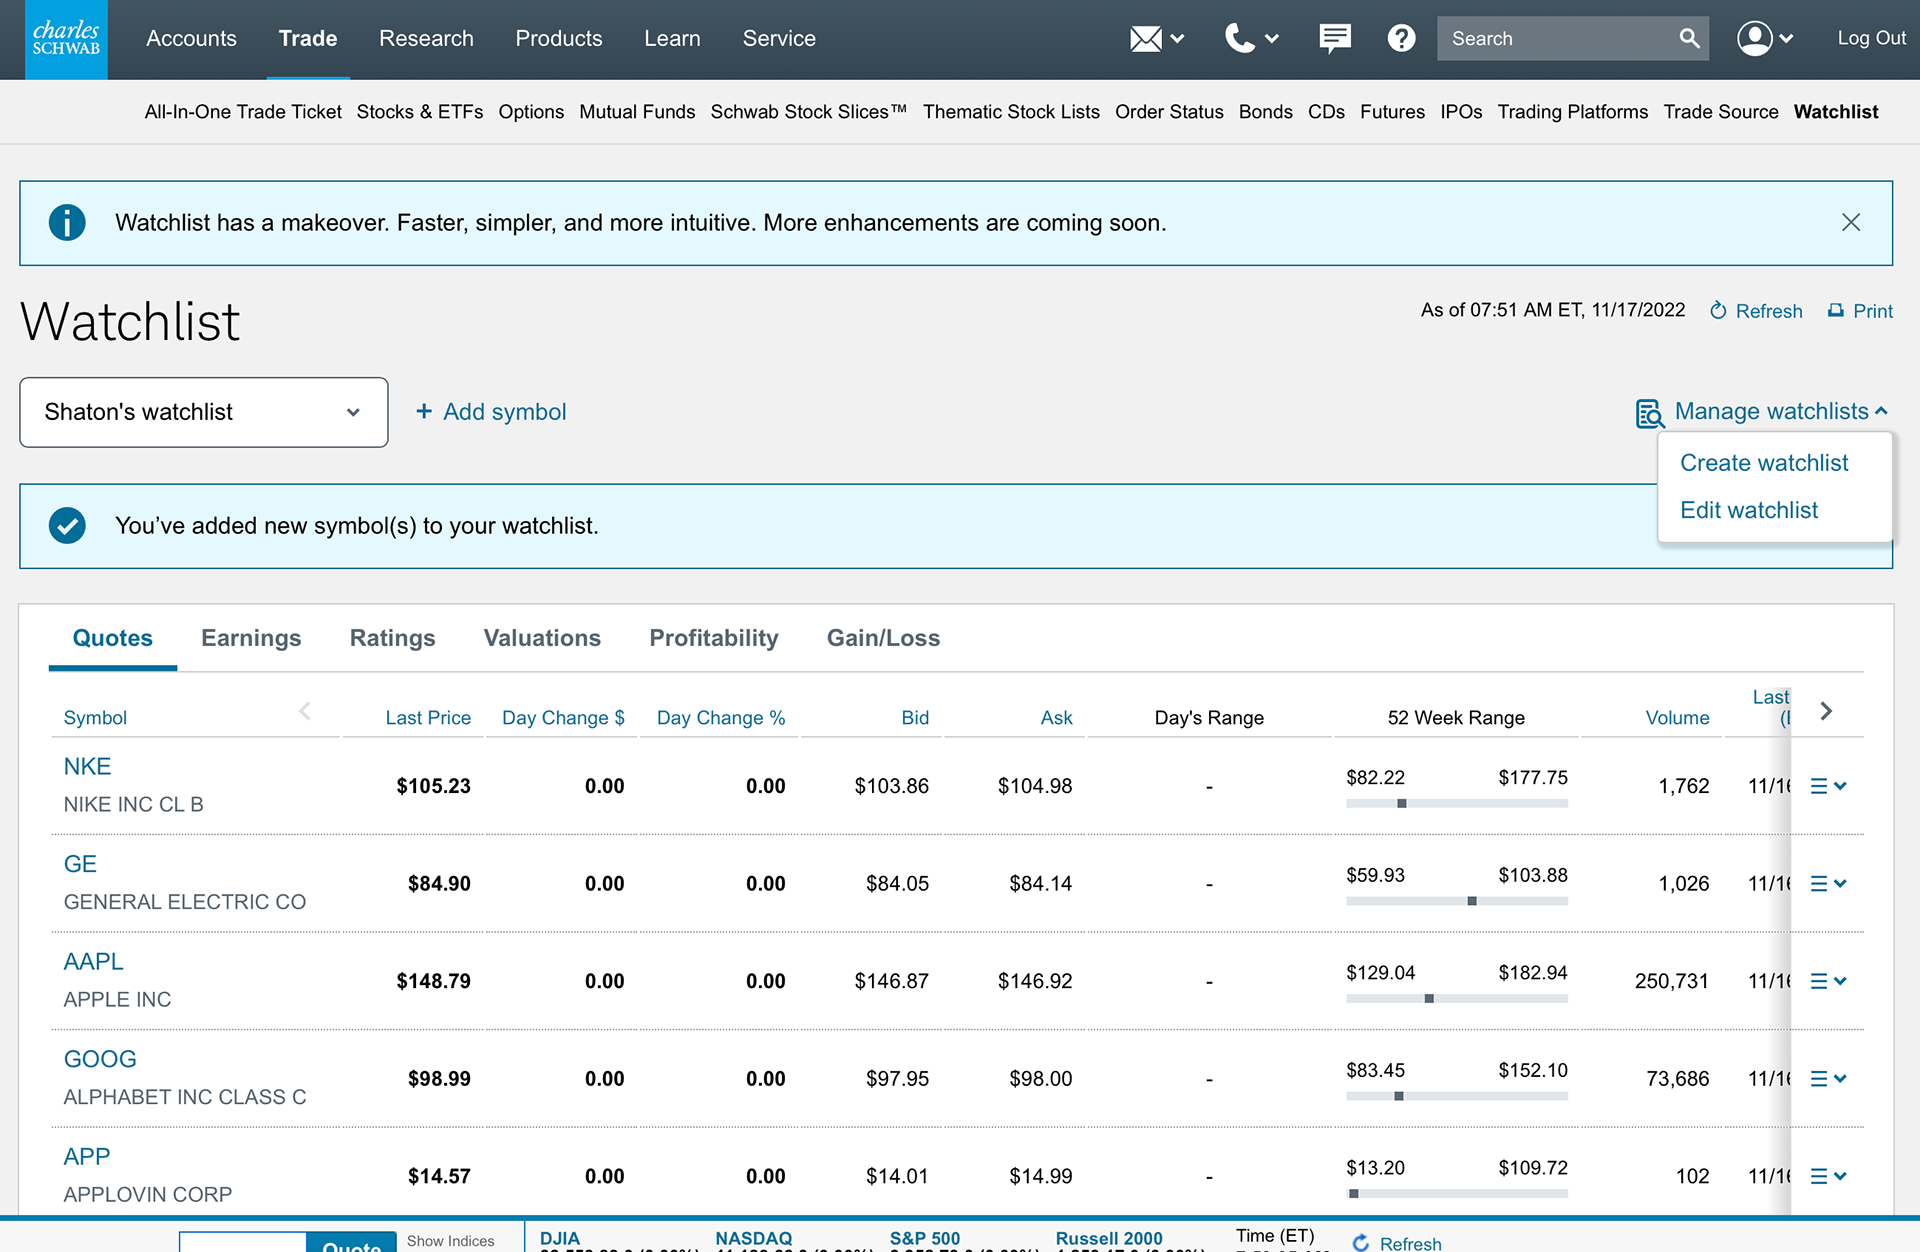Open the mail dropdown chevron
This screenshot has height=1252, width=1920.
1177,39
